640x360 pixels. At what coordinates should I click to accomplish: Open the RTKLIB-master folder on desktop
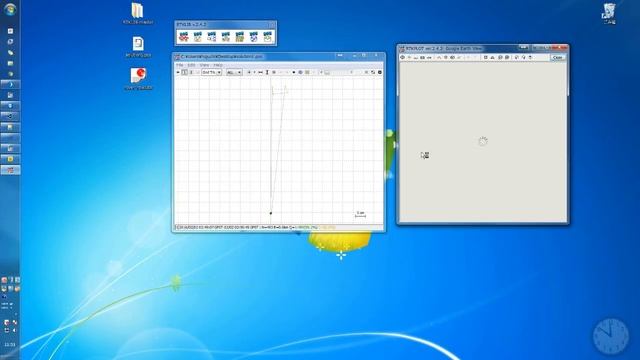coord(138,13)
